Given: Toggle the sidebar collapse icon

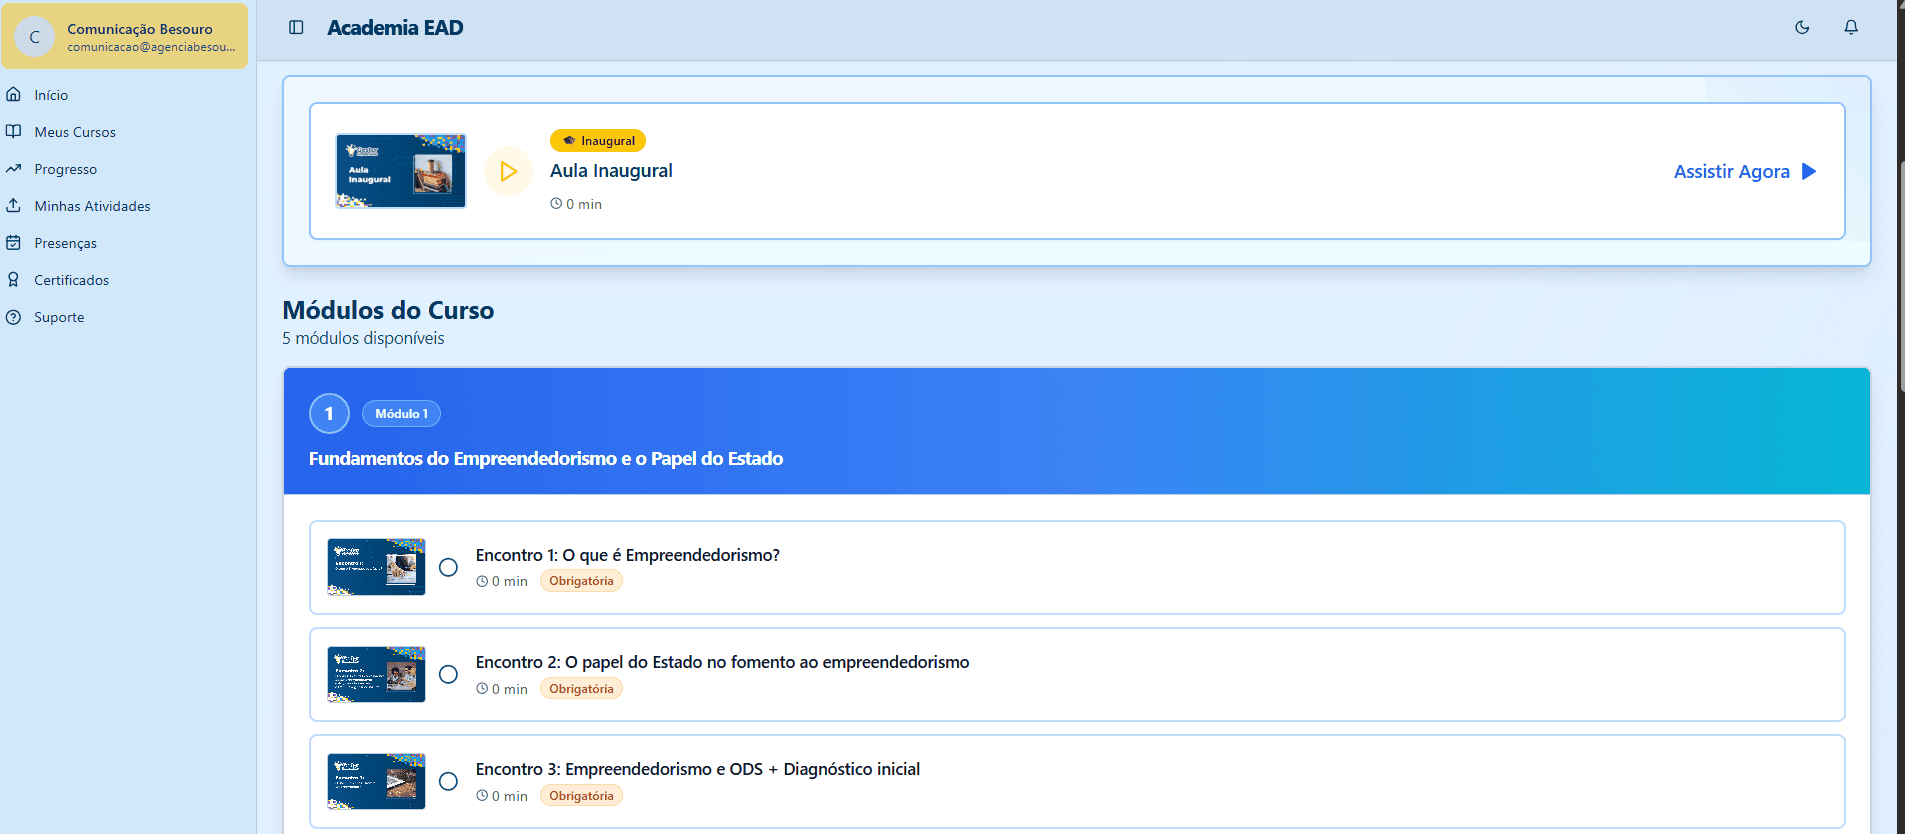Looking at the screenshot, I should click(296, 28).
